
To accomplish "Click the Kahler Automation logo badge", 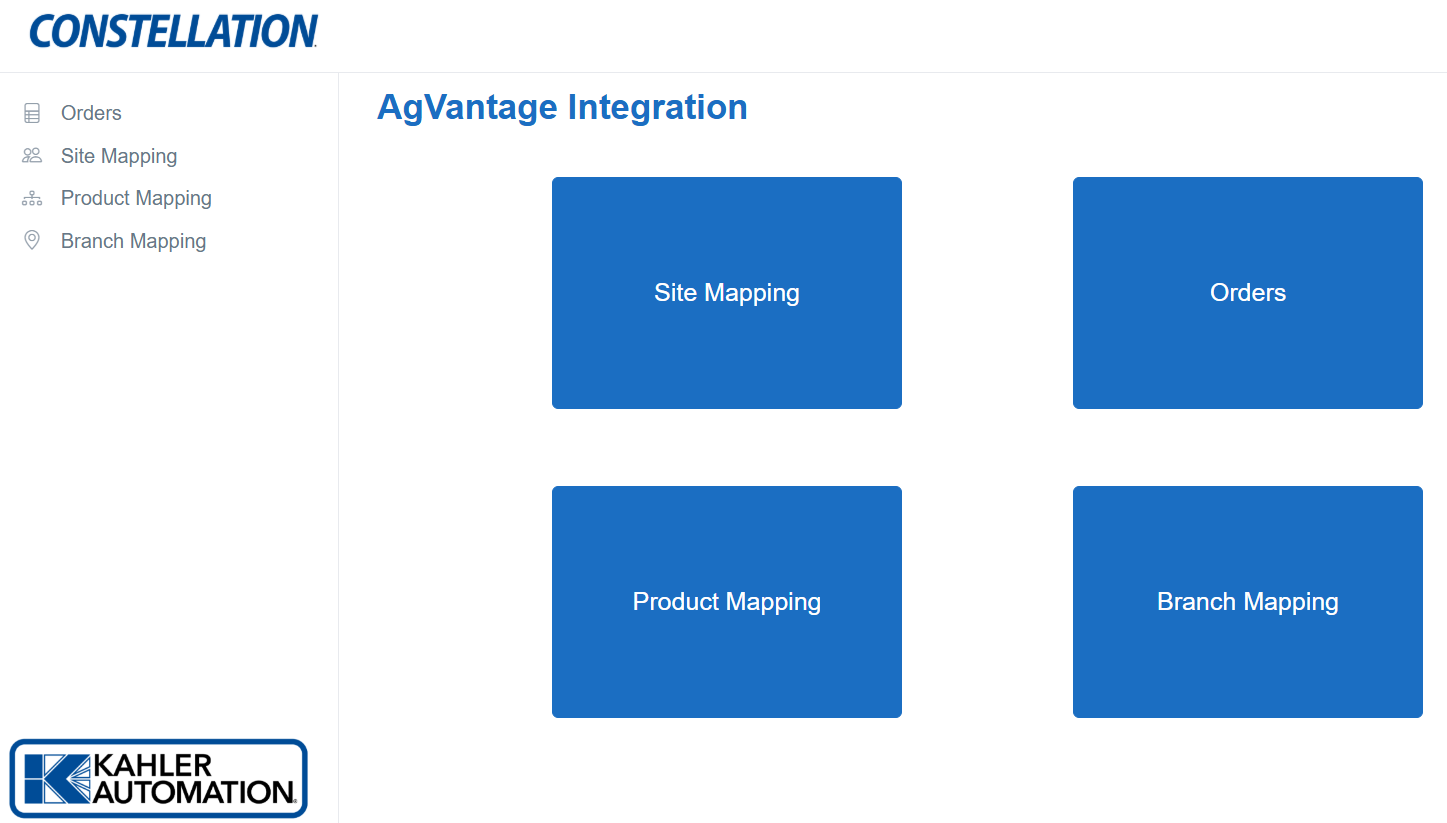I will (158, 778).
